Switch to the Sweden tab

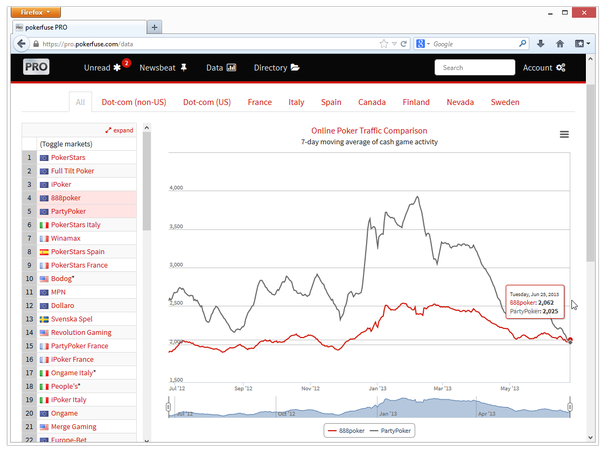tap(505, 102)
